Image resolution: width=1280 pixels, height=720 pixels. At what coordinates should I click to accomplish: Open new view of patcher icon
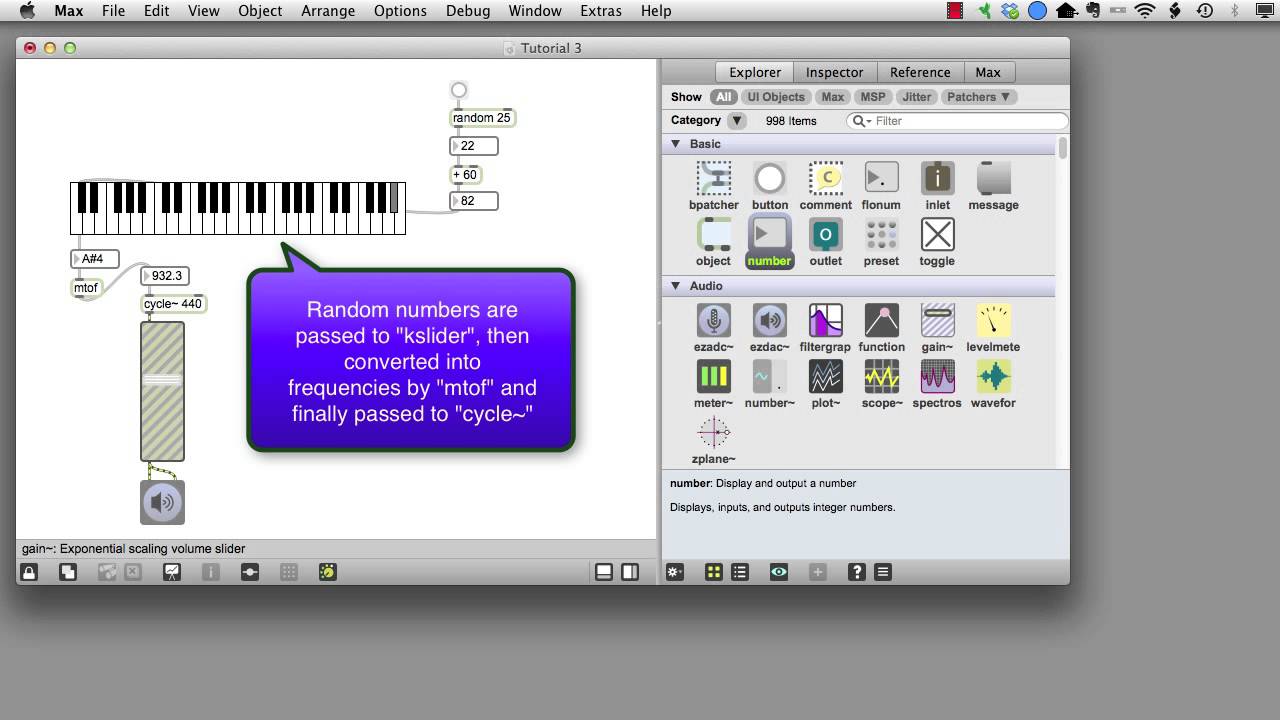pyautogui.click(x=67, y=572)
